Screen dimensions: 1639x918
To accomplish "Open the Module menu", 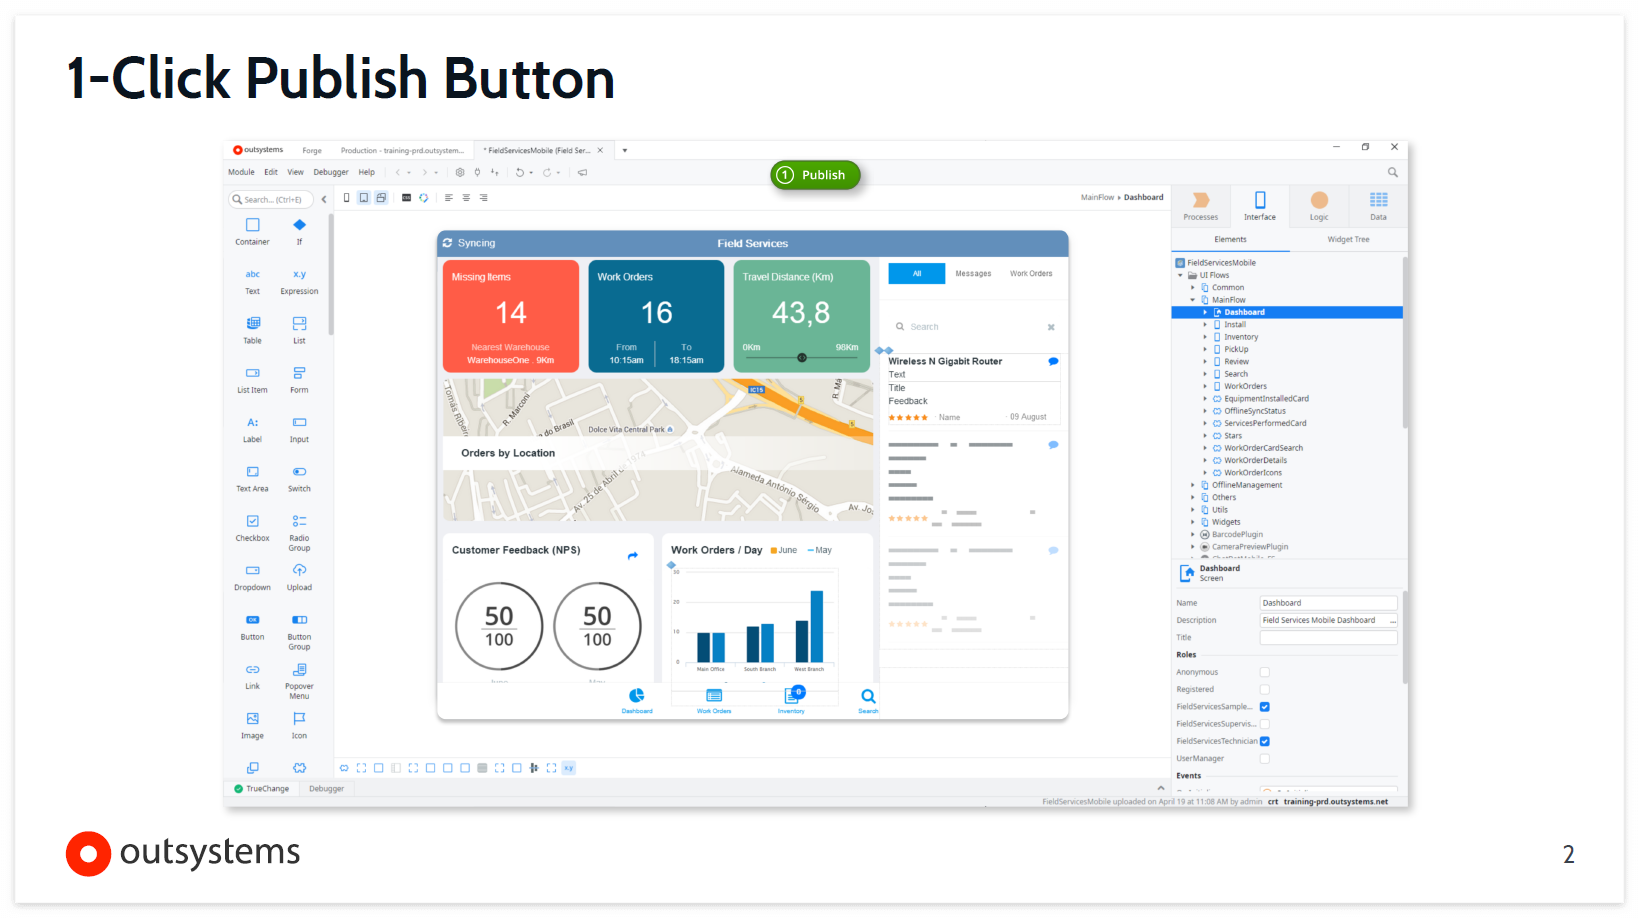I will point(241,172).
